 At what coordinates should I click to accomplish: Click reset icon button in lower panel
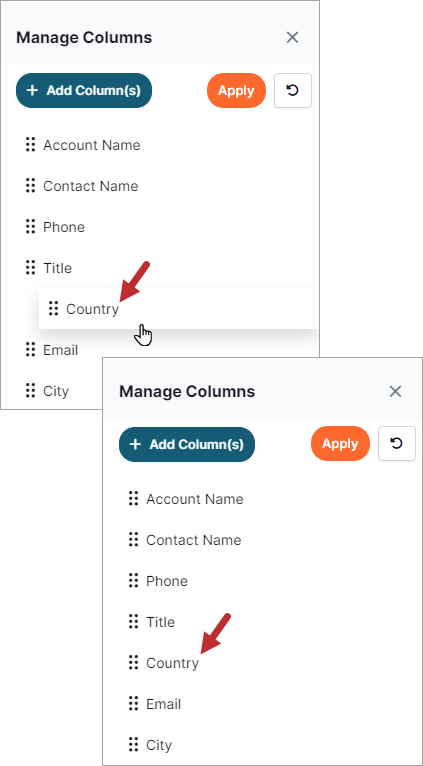(397, 444)
